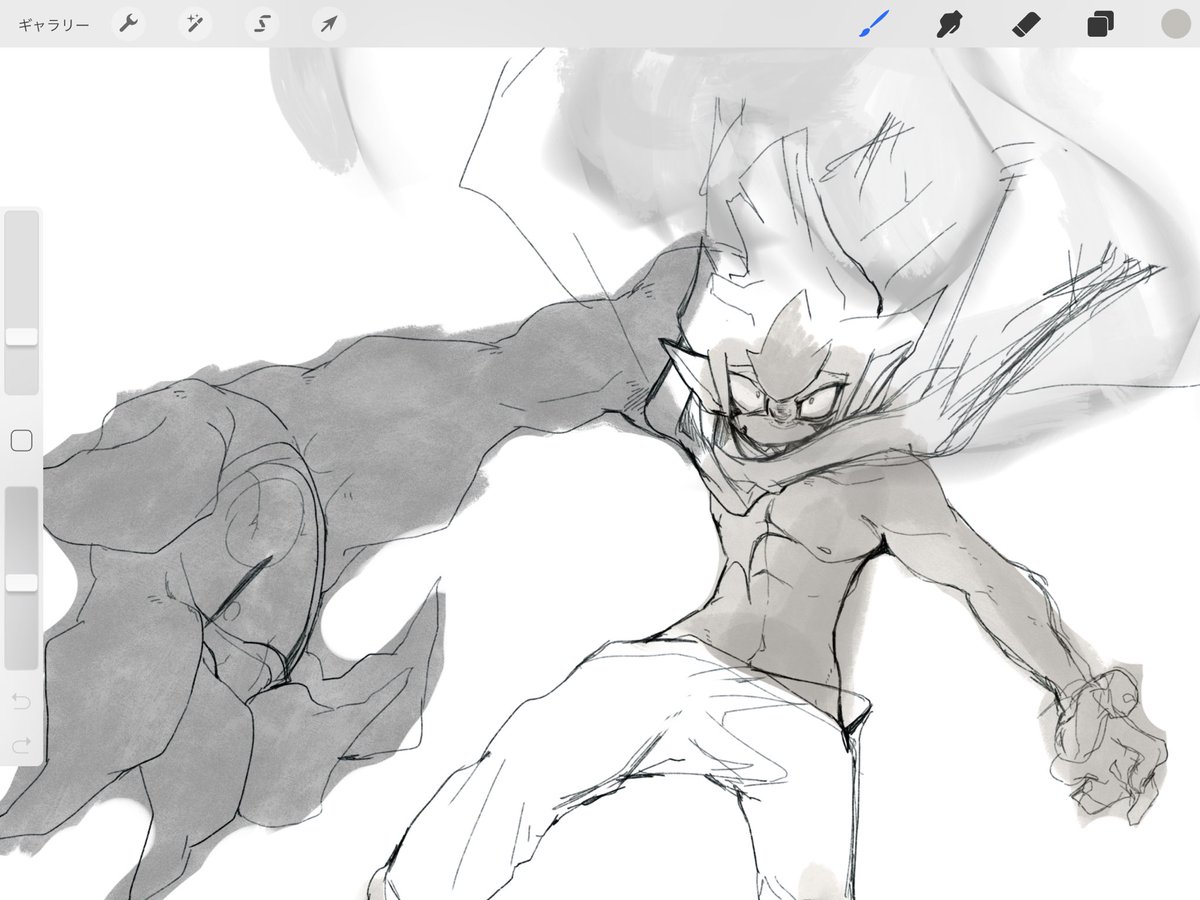The width and height of the screenshot is (1200, 900).
Task: Select the Smudge finger tool
Action: click(948, 24)
